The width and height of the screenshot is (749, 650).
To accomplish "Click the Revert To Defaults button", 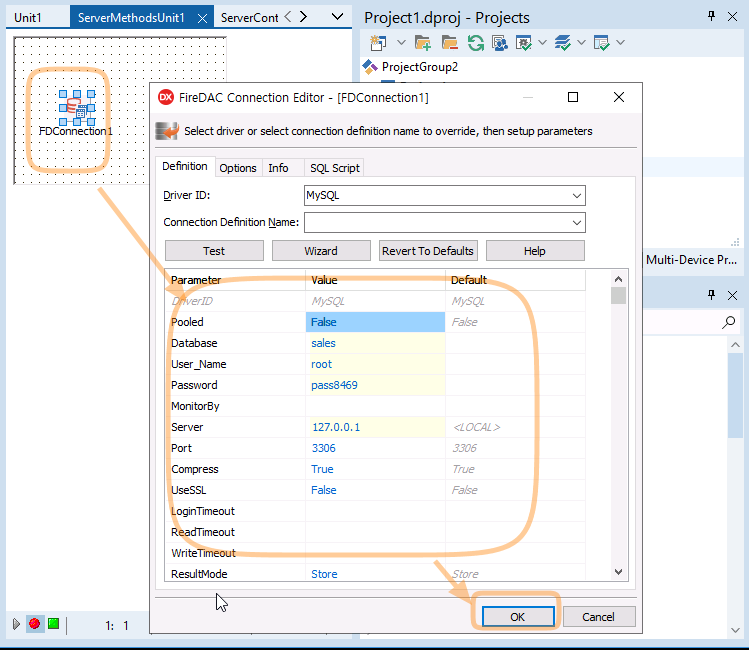I will (x=428, y=251).
